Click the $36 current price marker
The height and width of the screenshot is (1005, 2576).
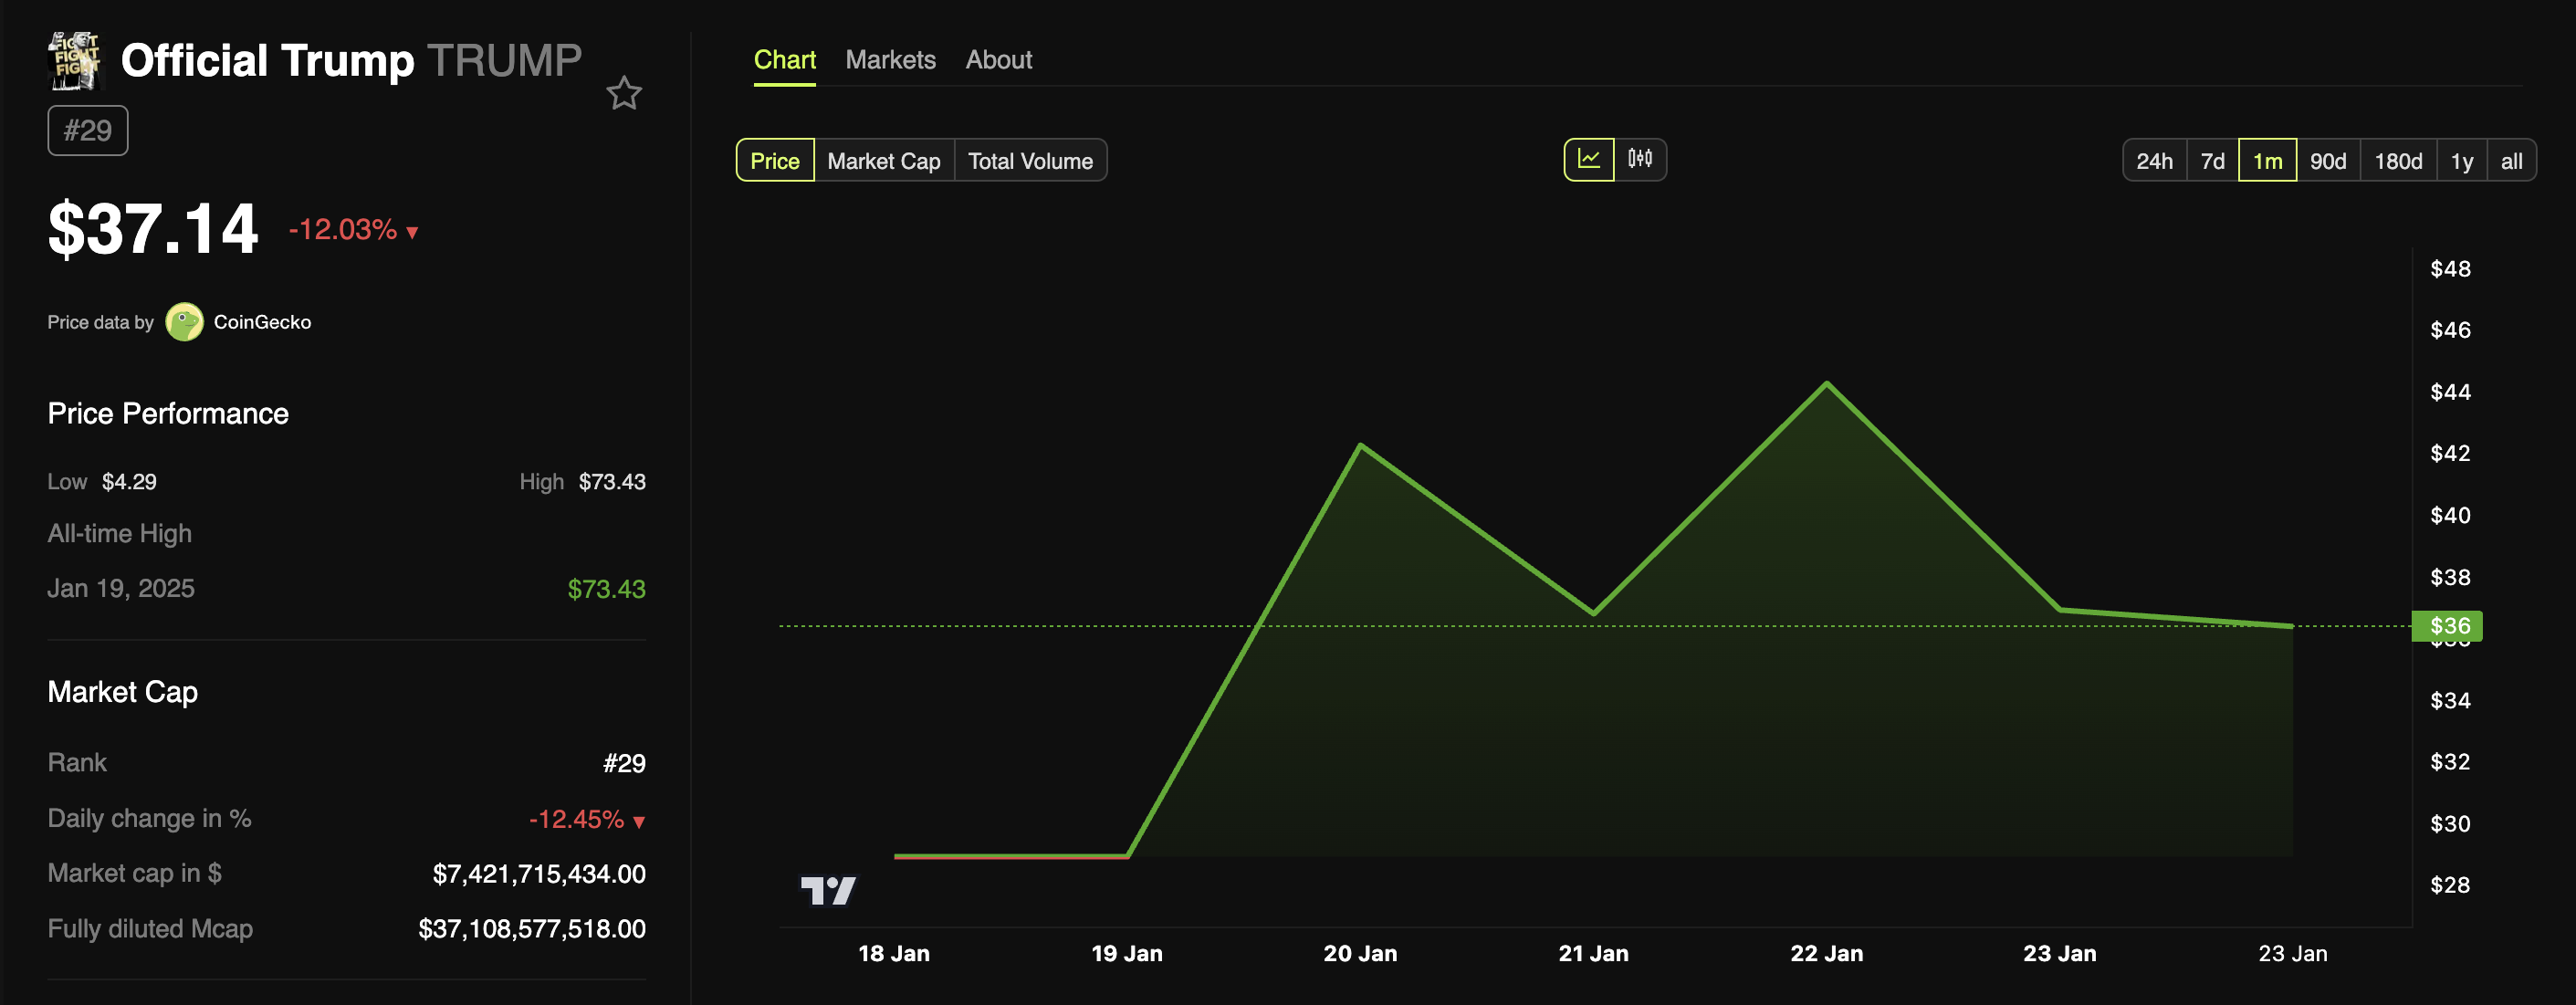point(2448,626)
